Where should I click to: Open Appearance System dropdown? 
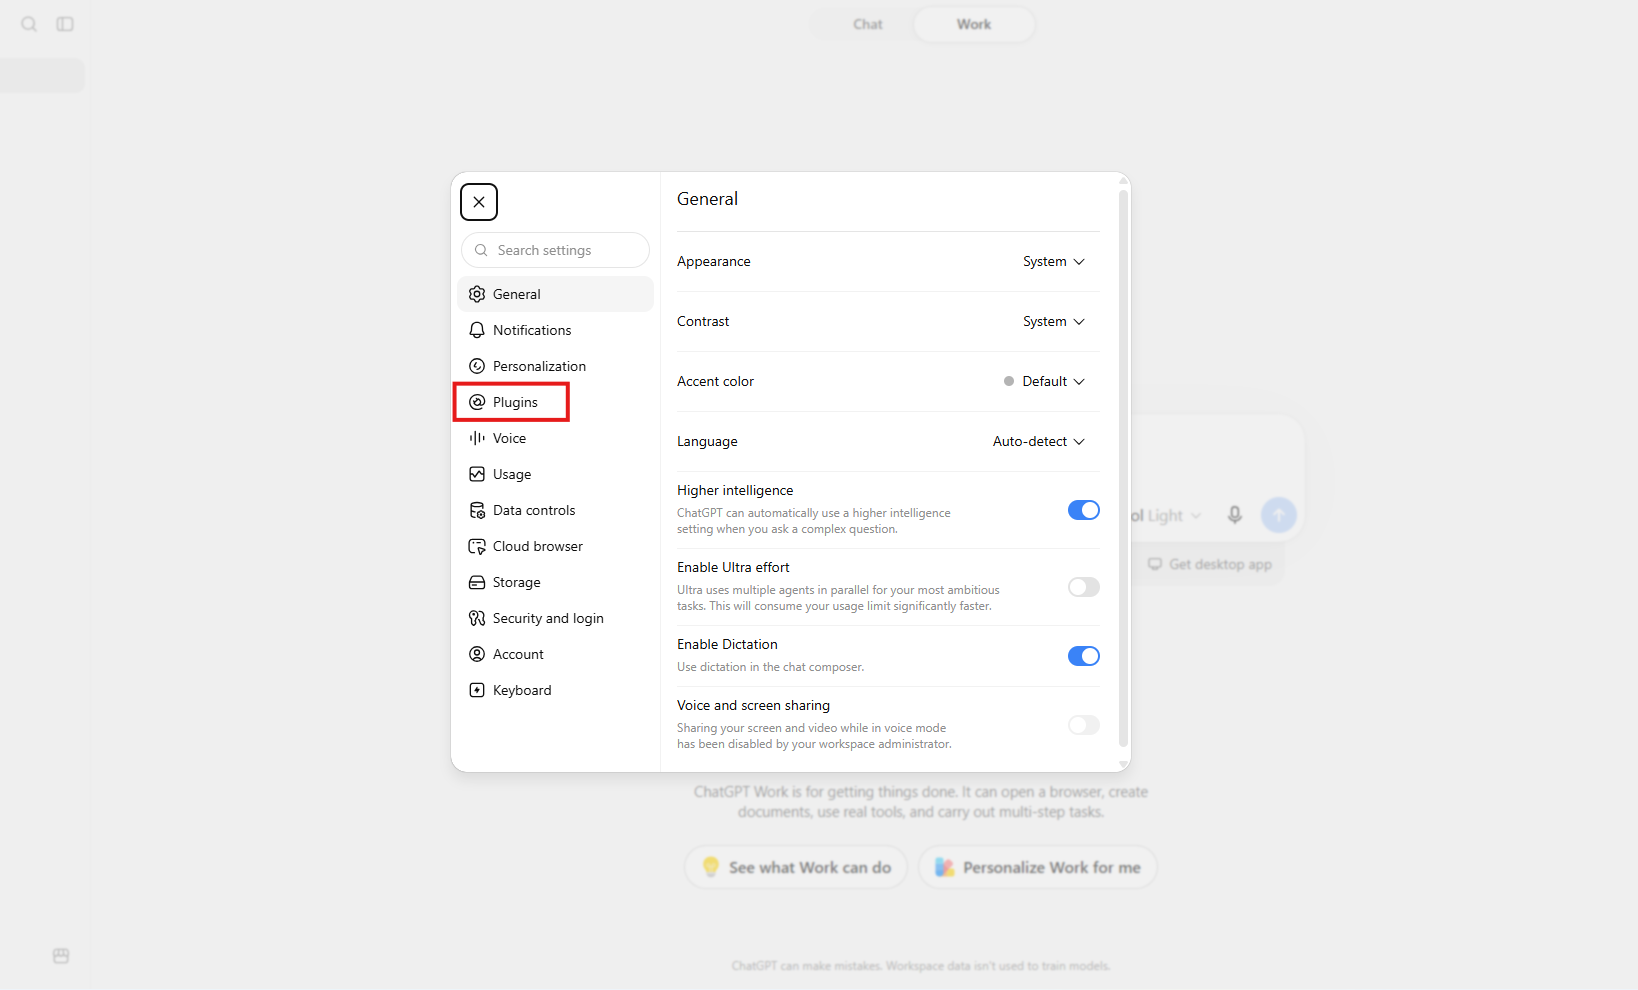[1053, 262]
